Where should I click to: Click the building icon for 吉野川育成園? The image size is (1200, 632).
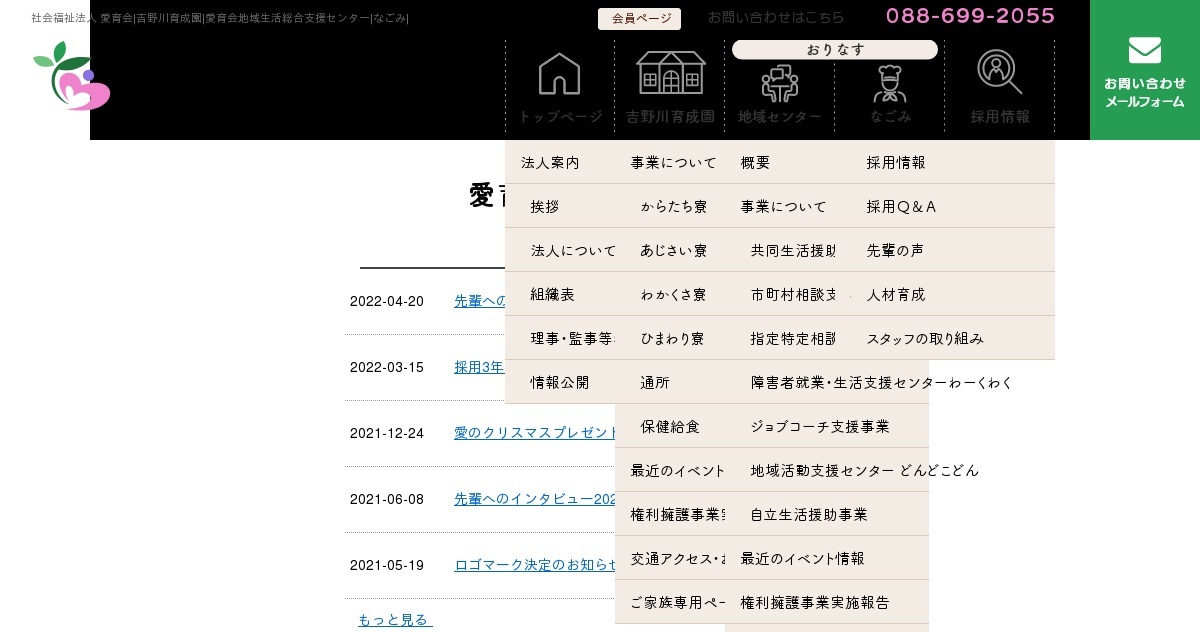[670, 74]
